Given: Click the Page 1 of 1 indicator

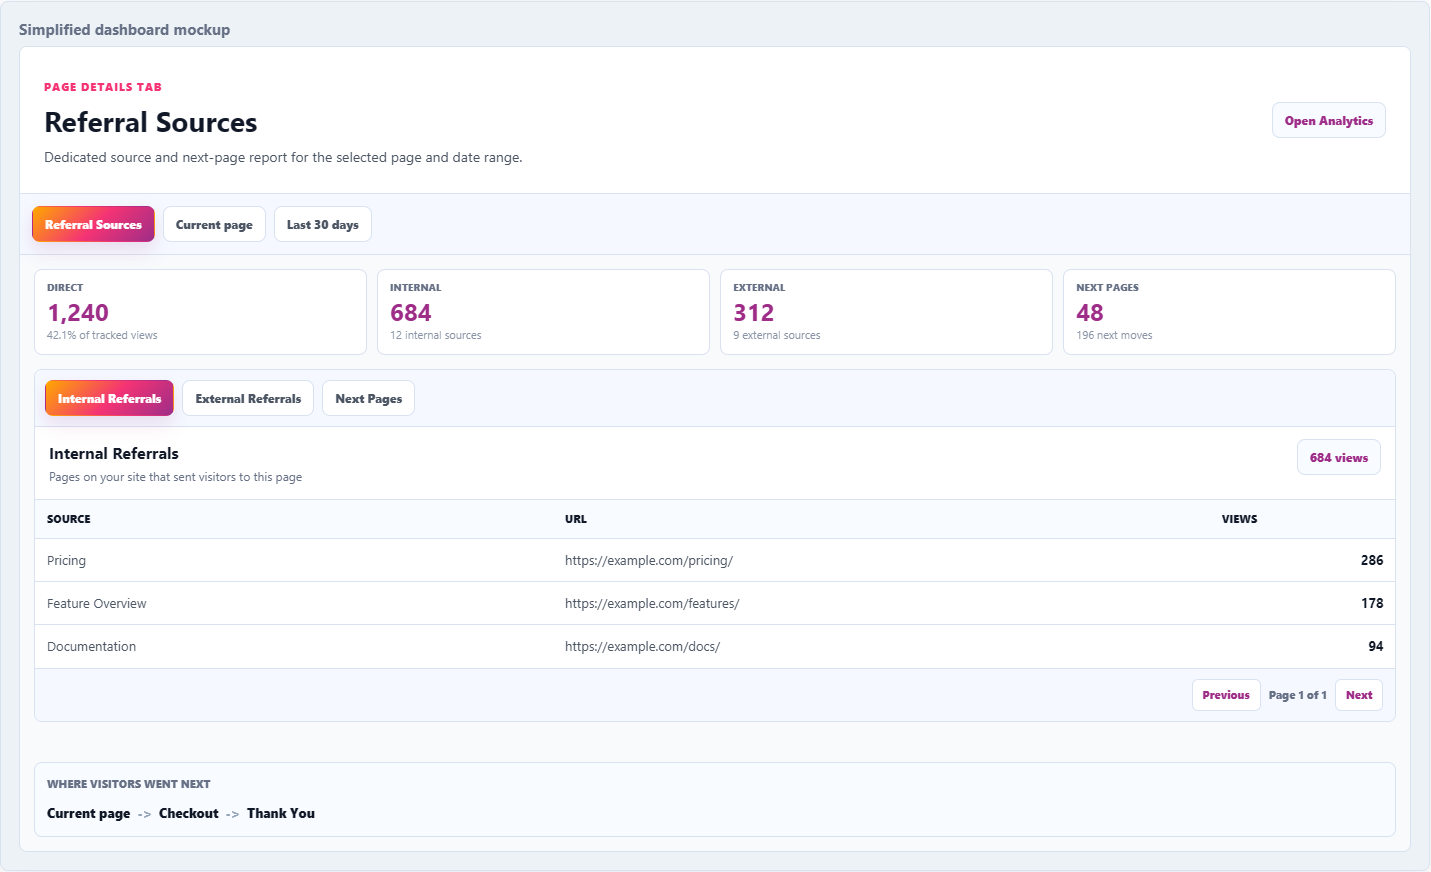Looking at the screenshot, I should tap(1298, 695).
